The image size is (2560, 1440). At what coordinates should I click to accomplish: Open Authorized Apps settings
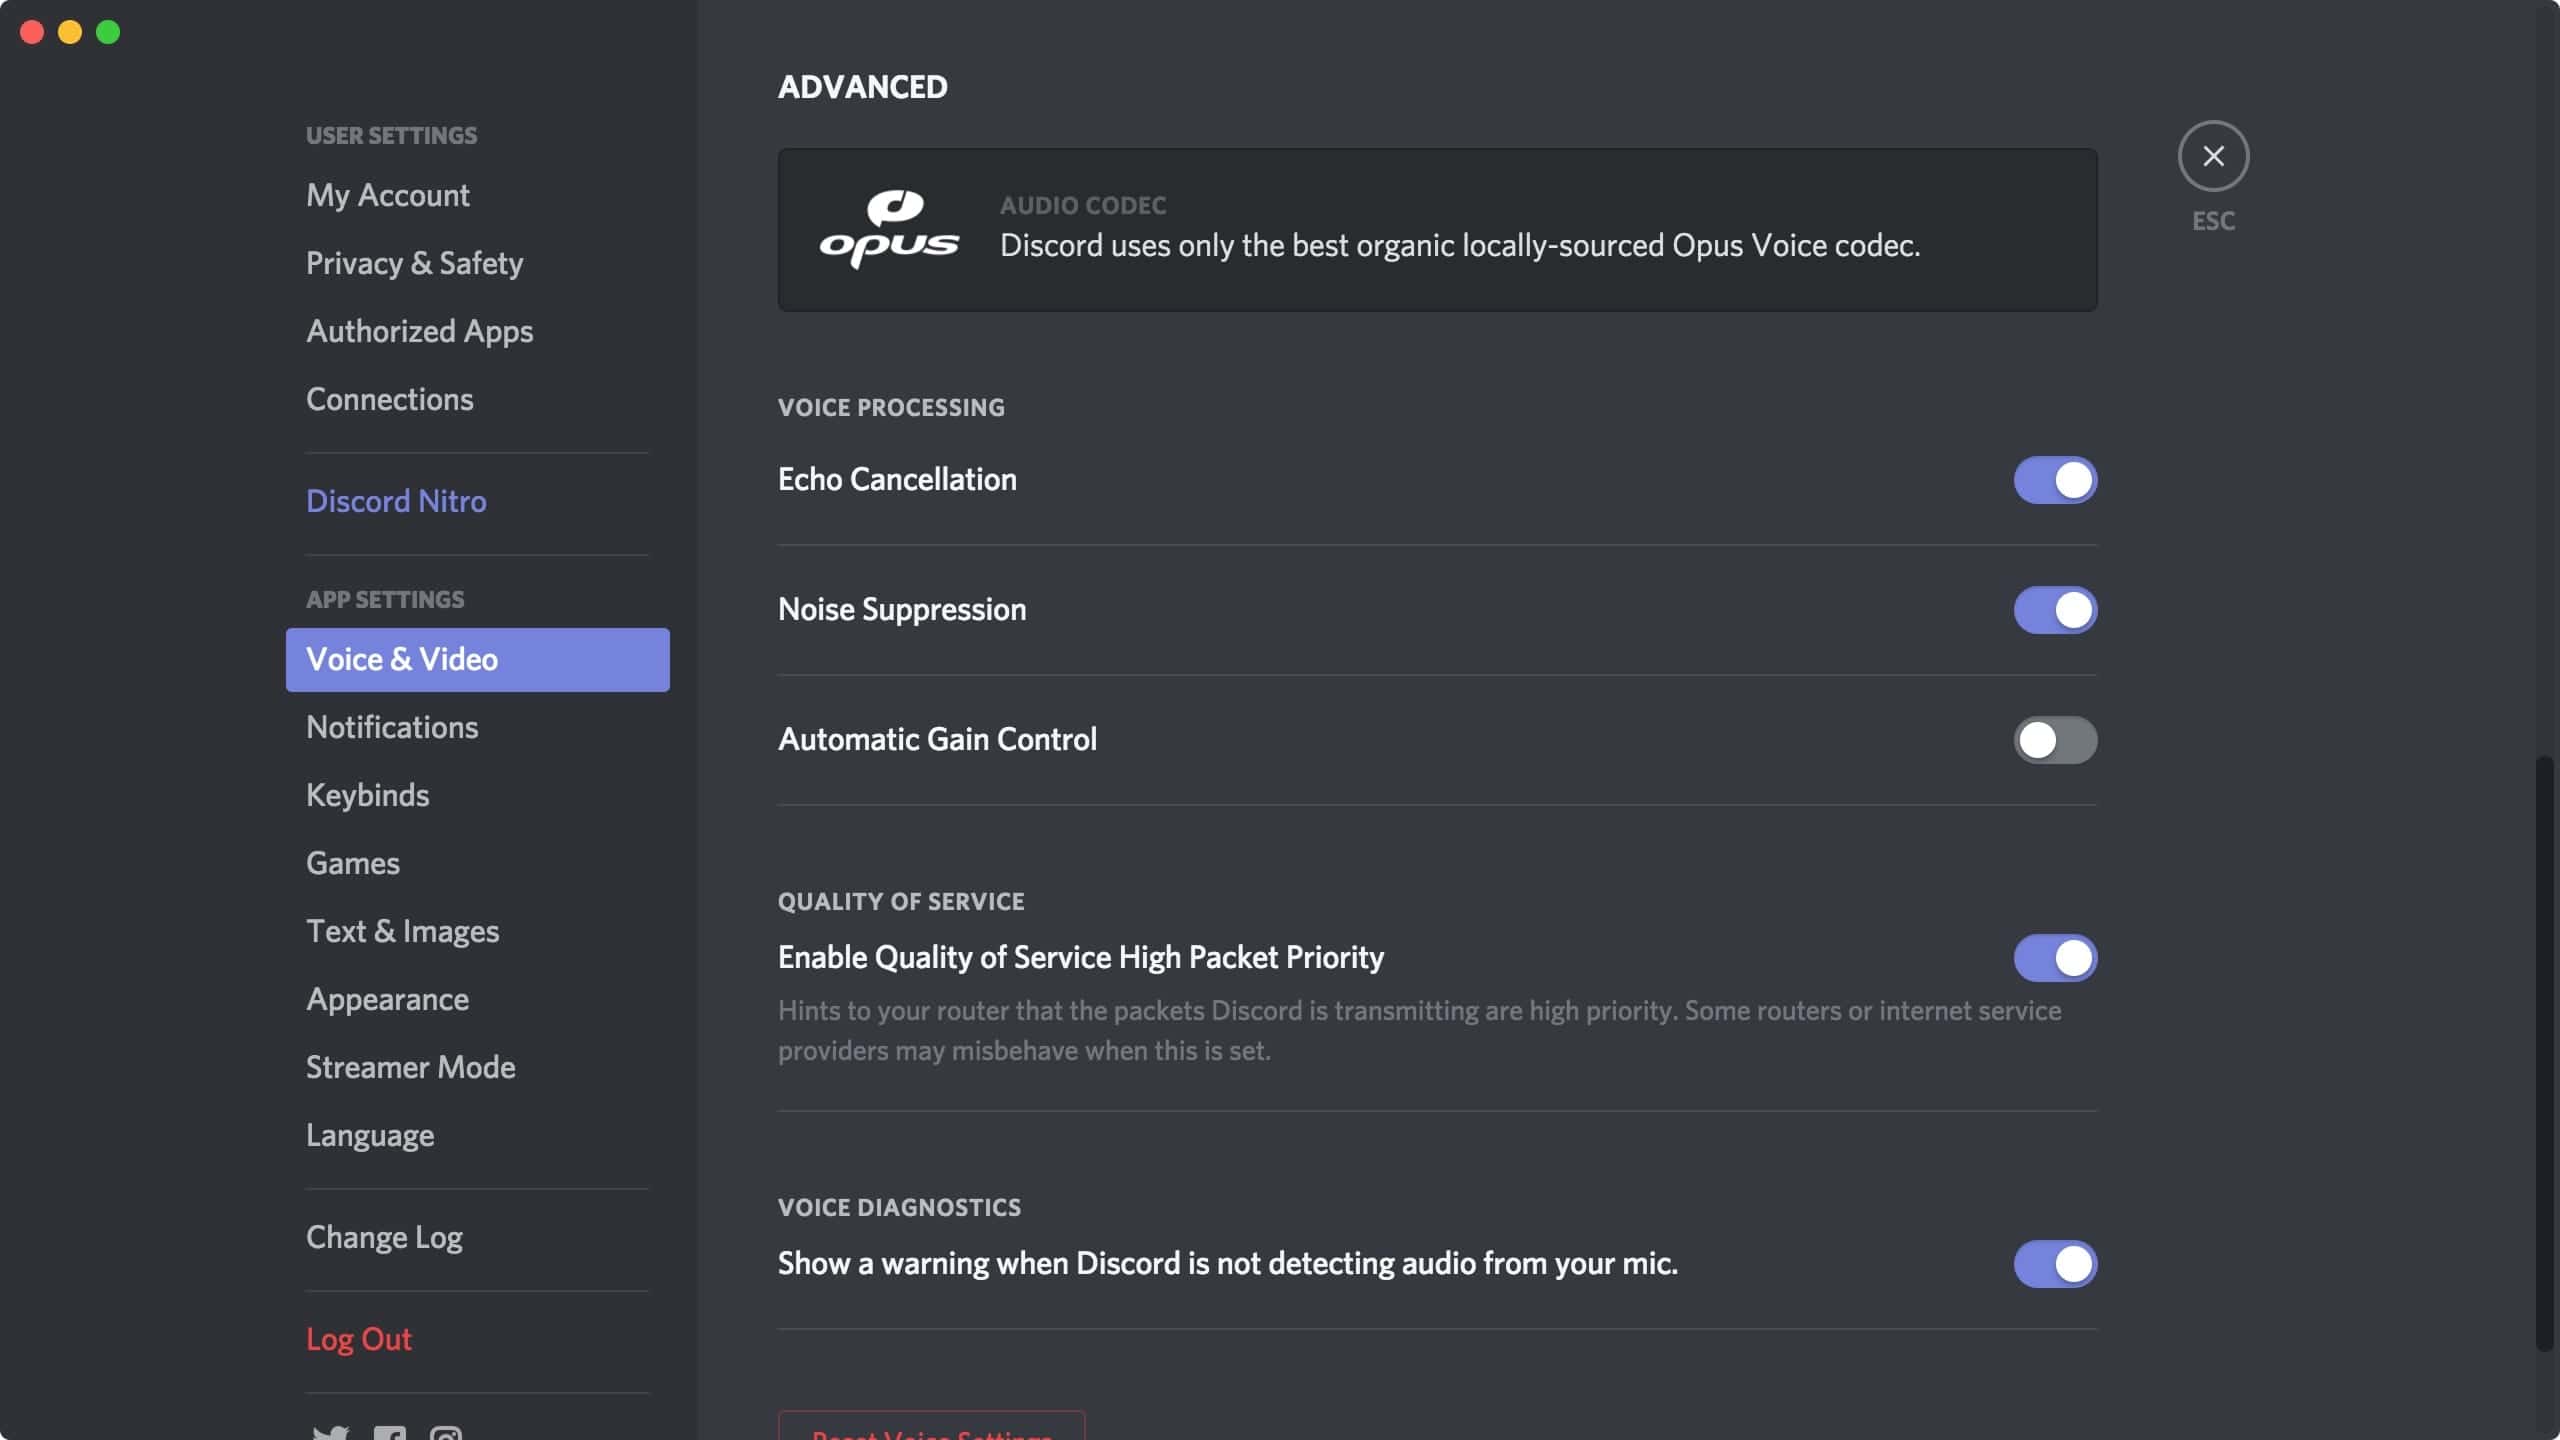pos(418,331)
